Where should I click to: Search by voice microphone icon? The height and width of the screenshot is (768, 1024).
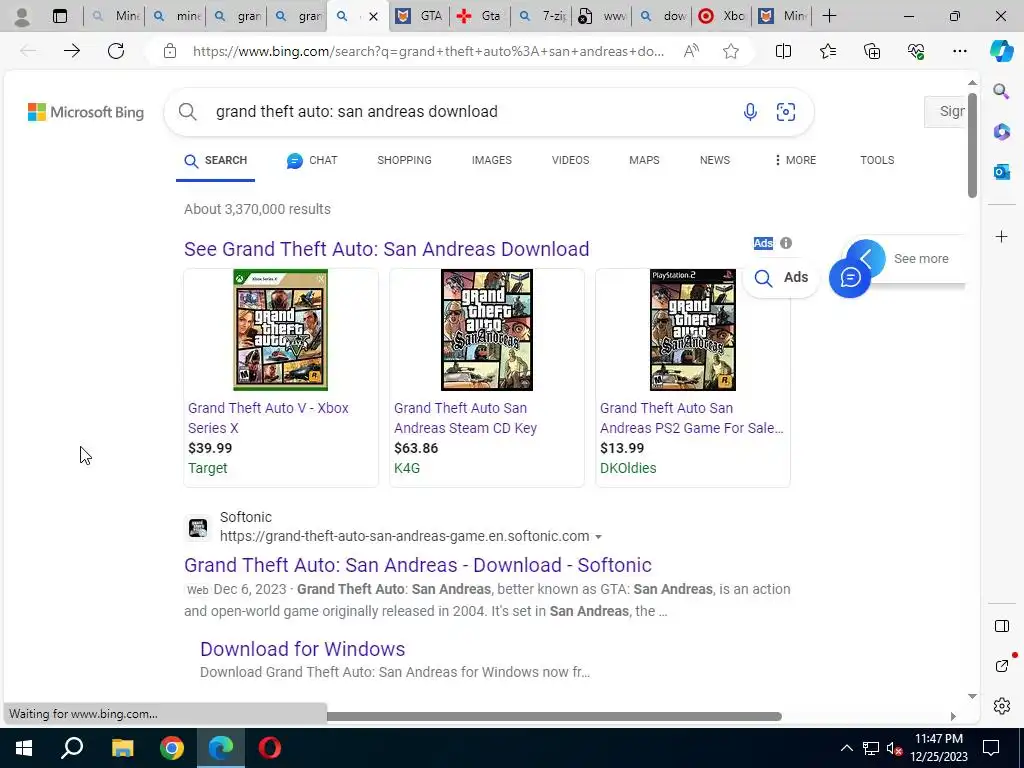[750, 112]
